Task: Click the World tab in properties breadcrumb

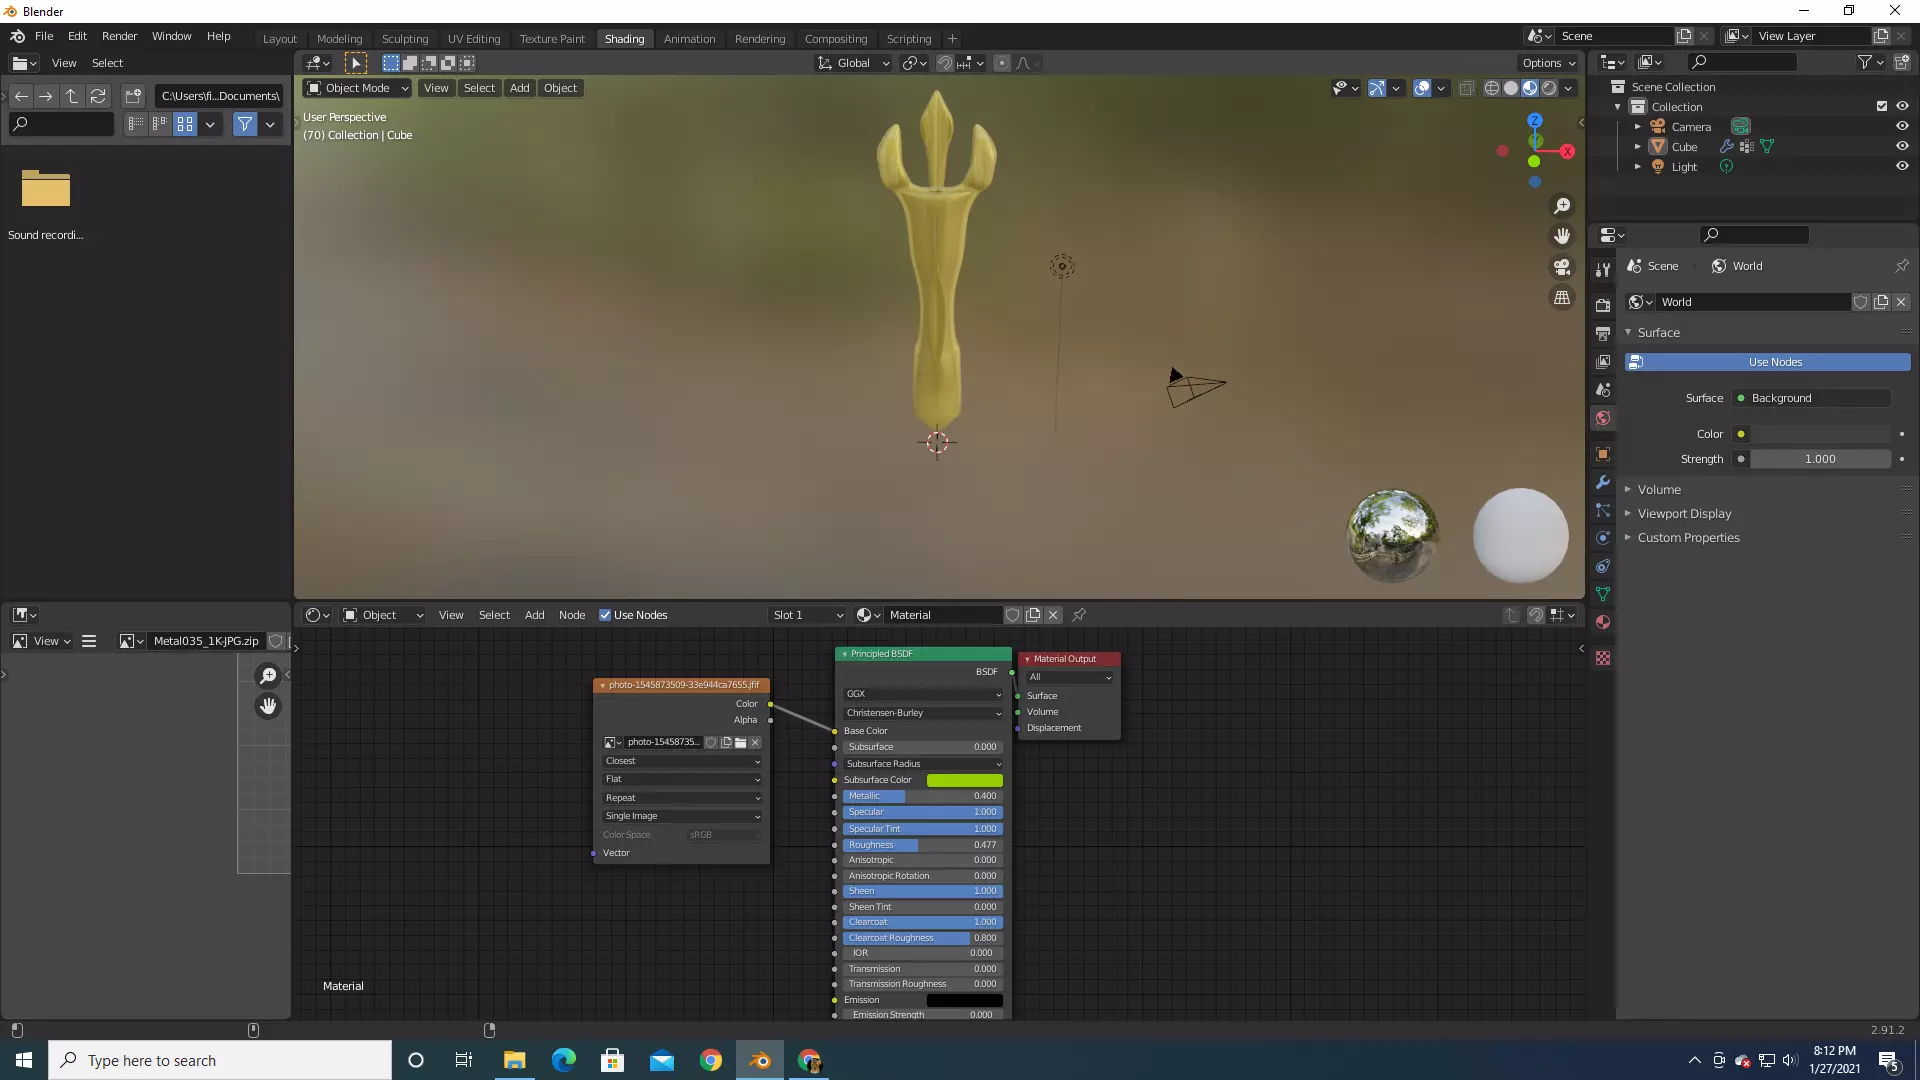Action: coord(1737,266)
